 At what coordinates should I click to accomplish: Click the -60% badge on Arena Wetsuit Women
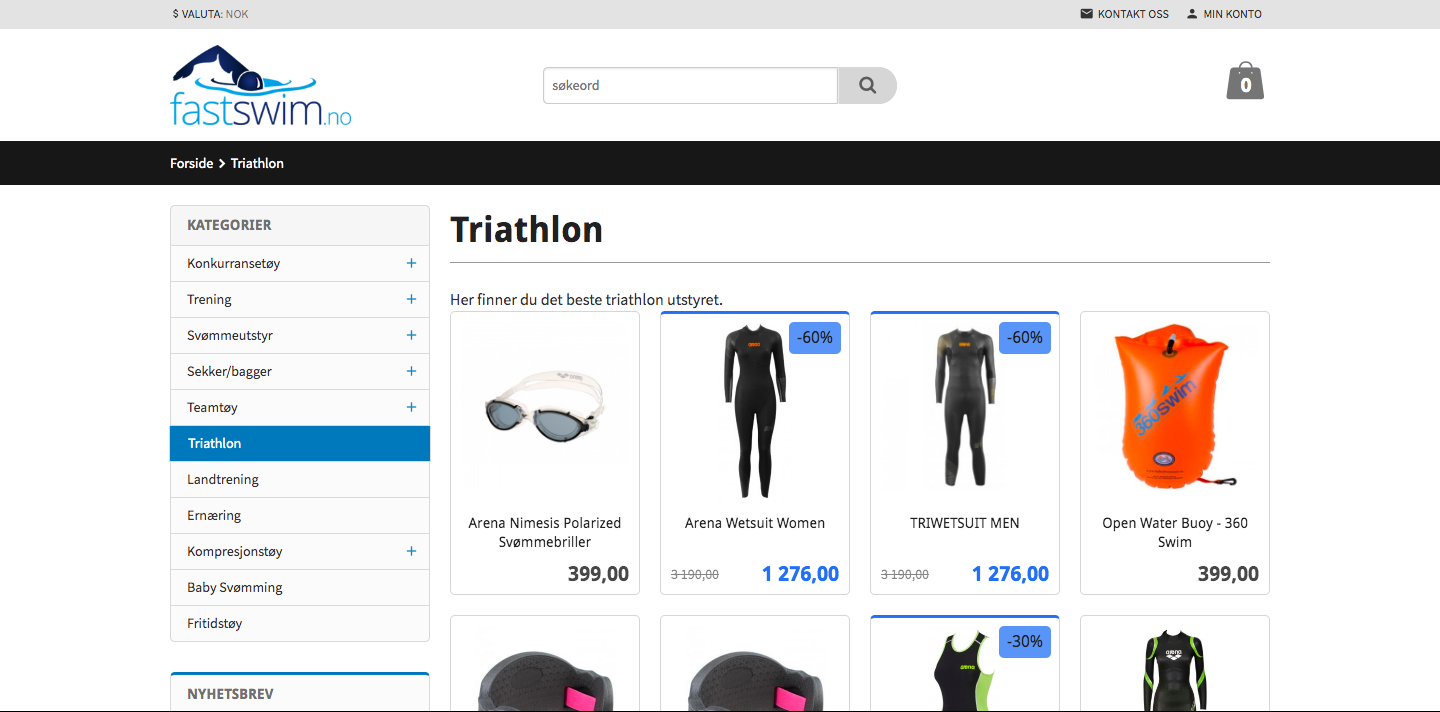(x=815, y=338)
